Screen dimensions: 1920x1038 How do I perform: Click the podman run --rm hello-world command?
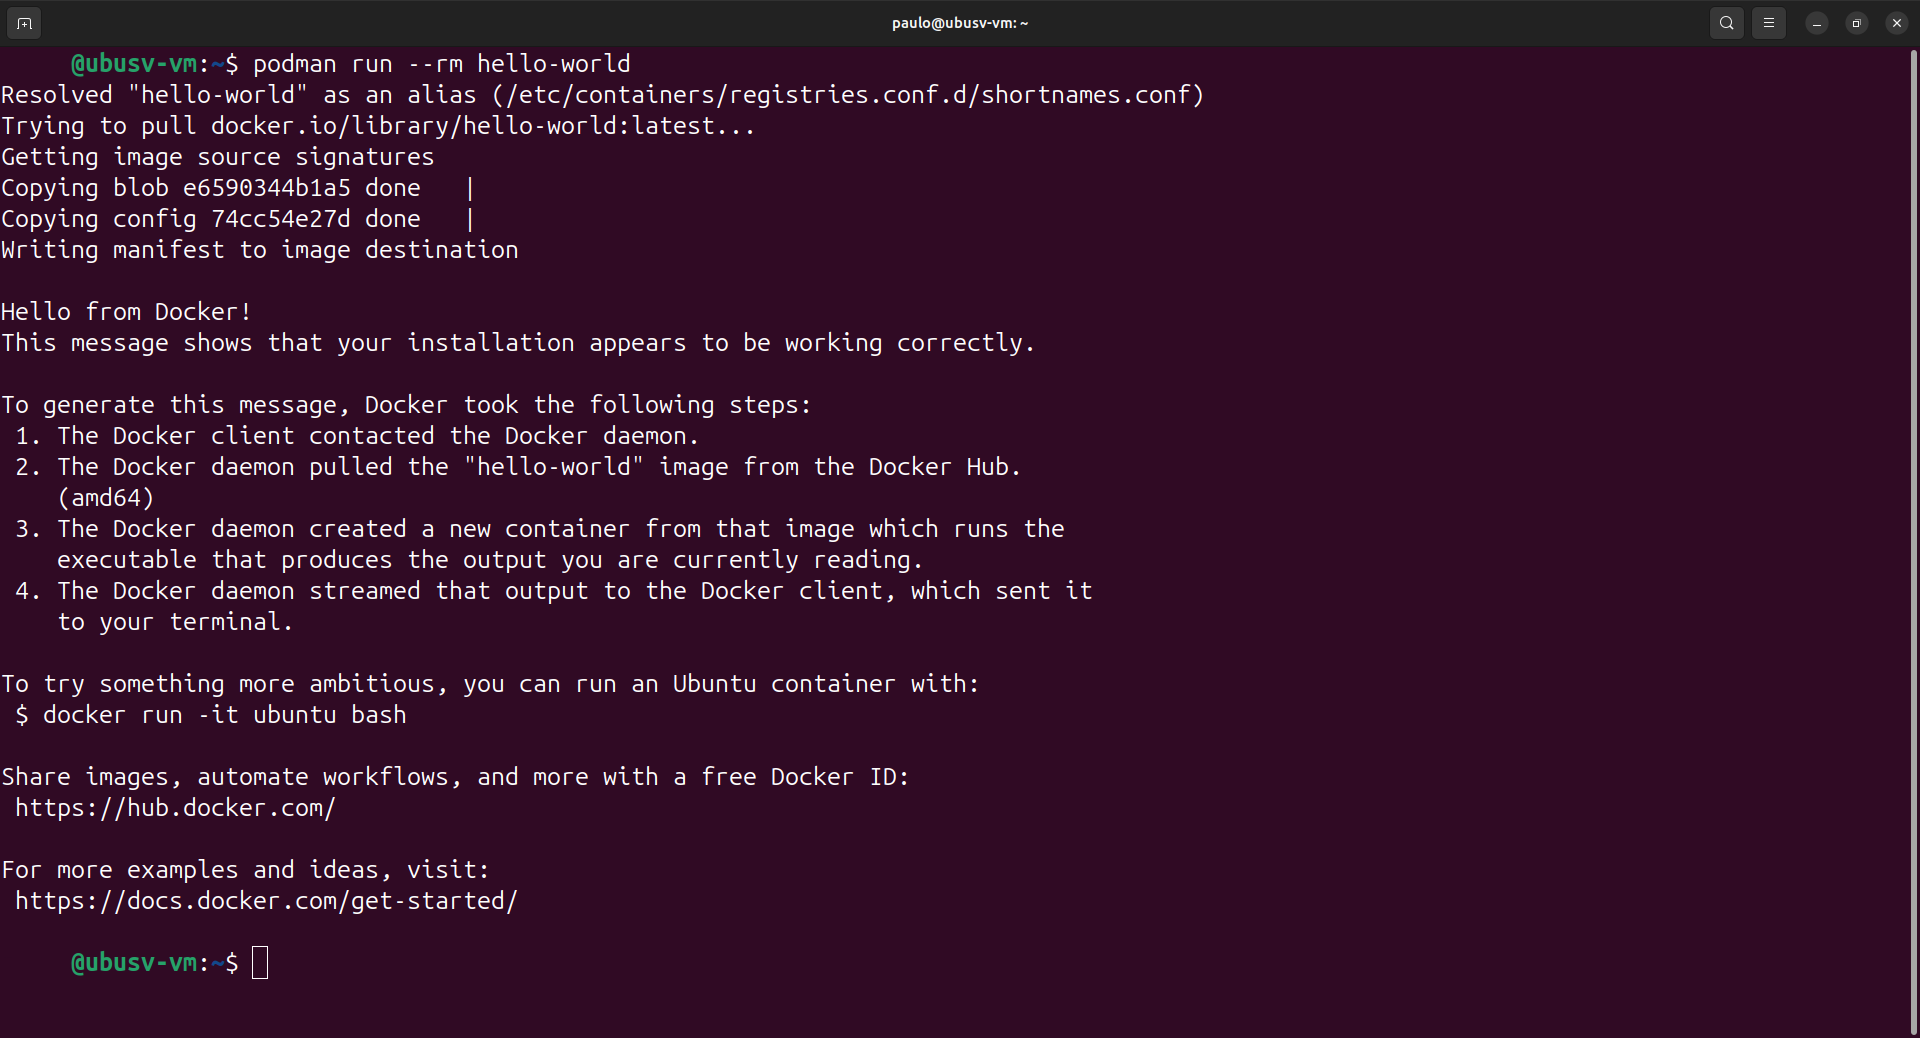[440, 63]
